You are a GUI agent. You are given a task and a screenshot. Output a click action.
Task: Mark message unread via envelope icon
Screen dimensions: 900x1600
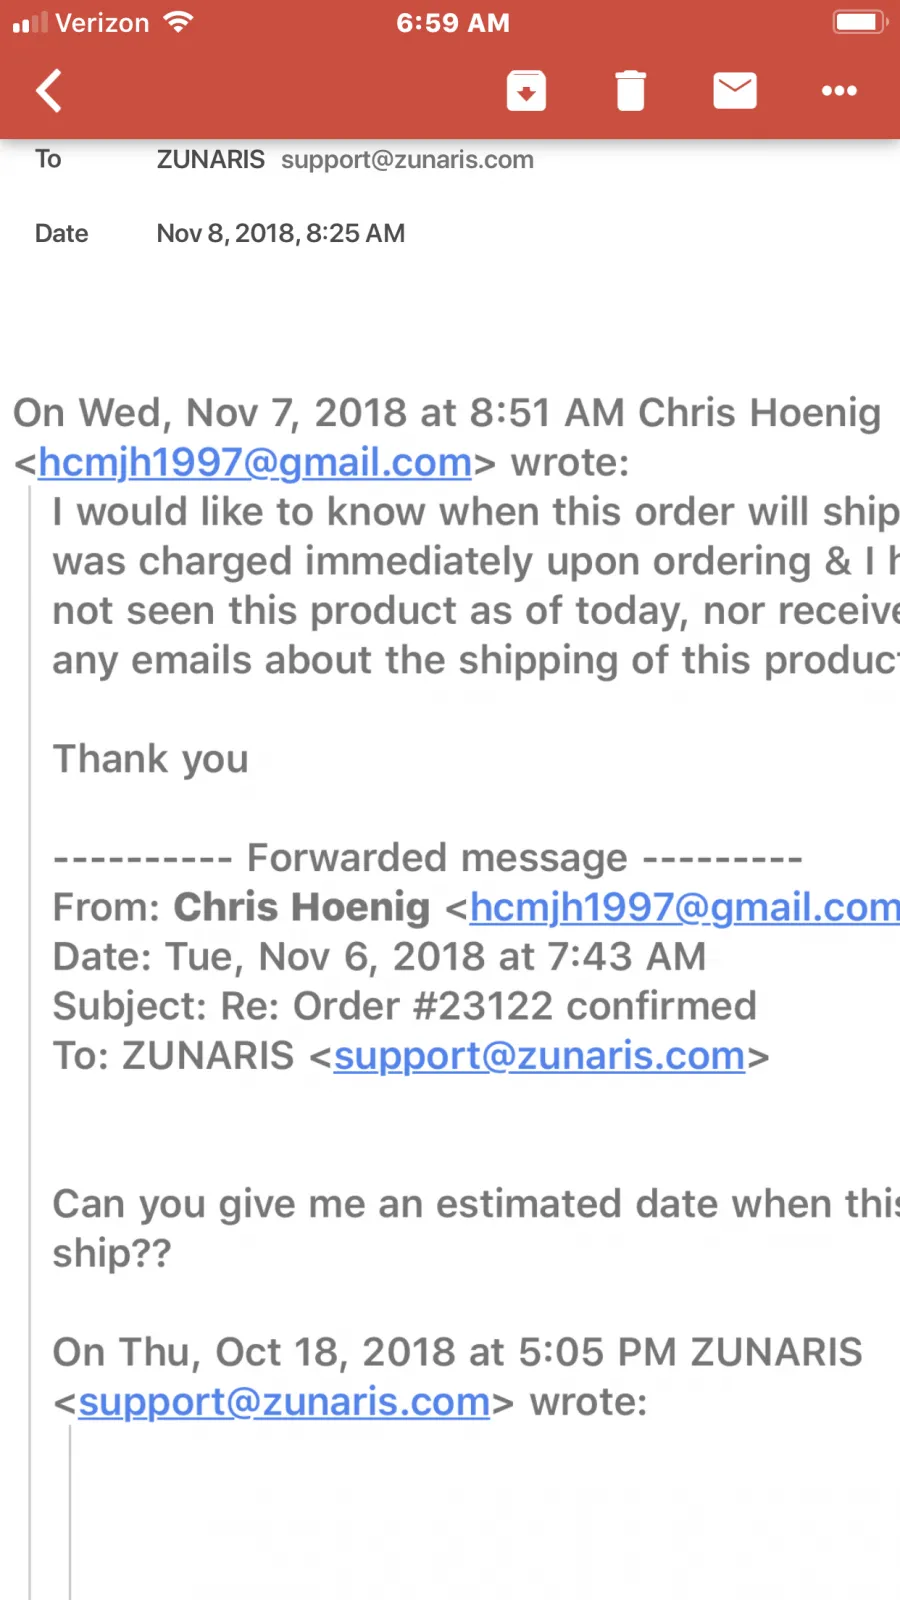click(734, 91)
